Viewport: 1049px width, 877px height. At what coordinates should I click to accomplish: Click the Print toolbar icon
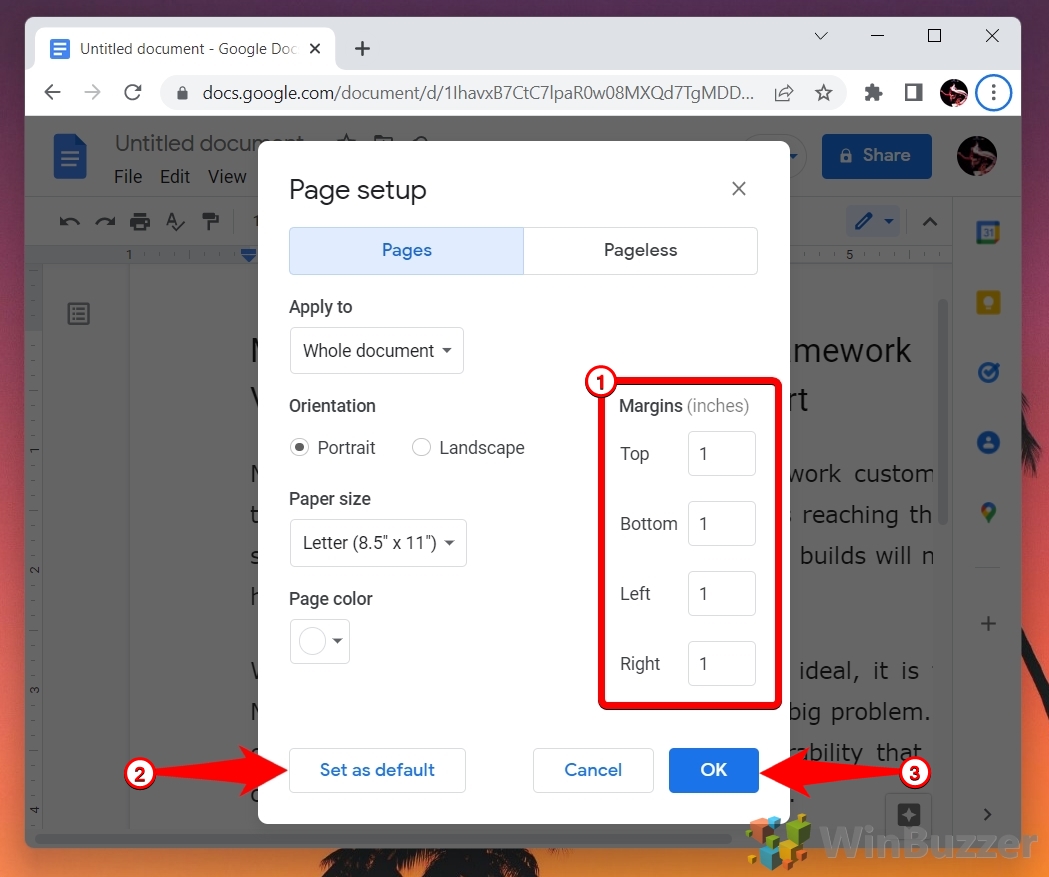coord(140,221)
